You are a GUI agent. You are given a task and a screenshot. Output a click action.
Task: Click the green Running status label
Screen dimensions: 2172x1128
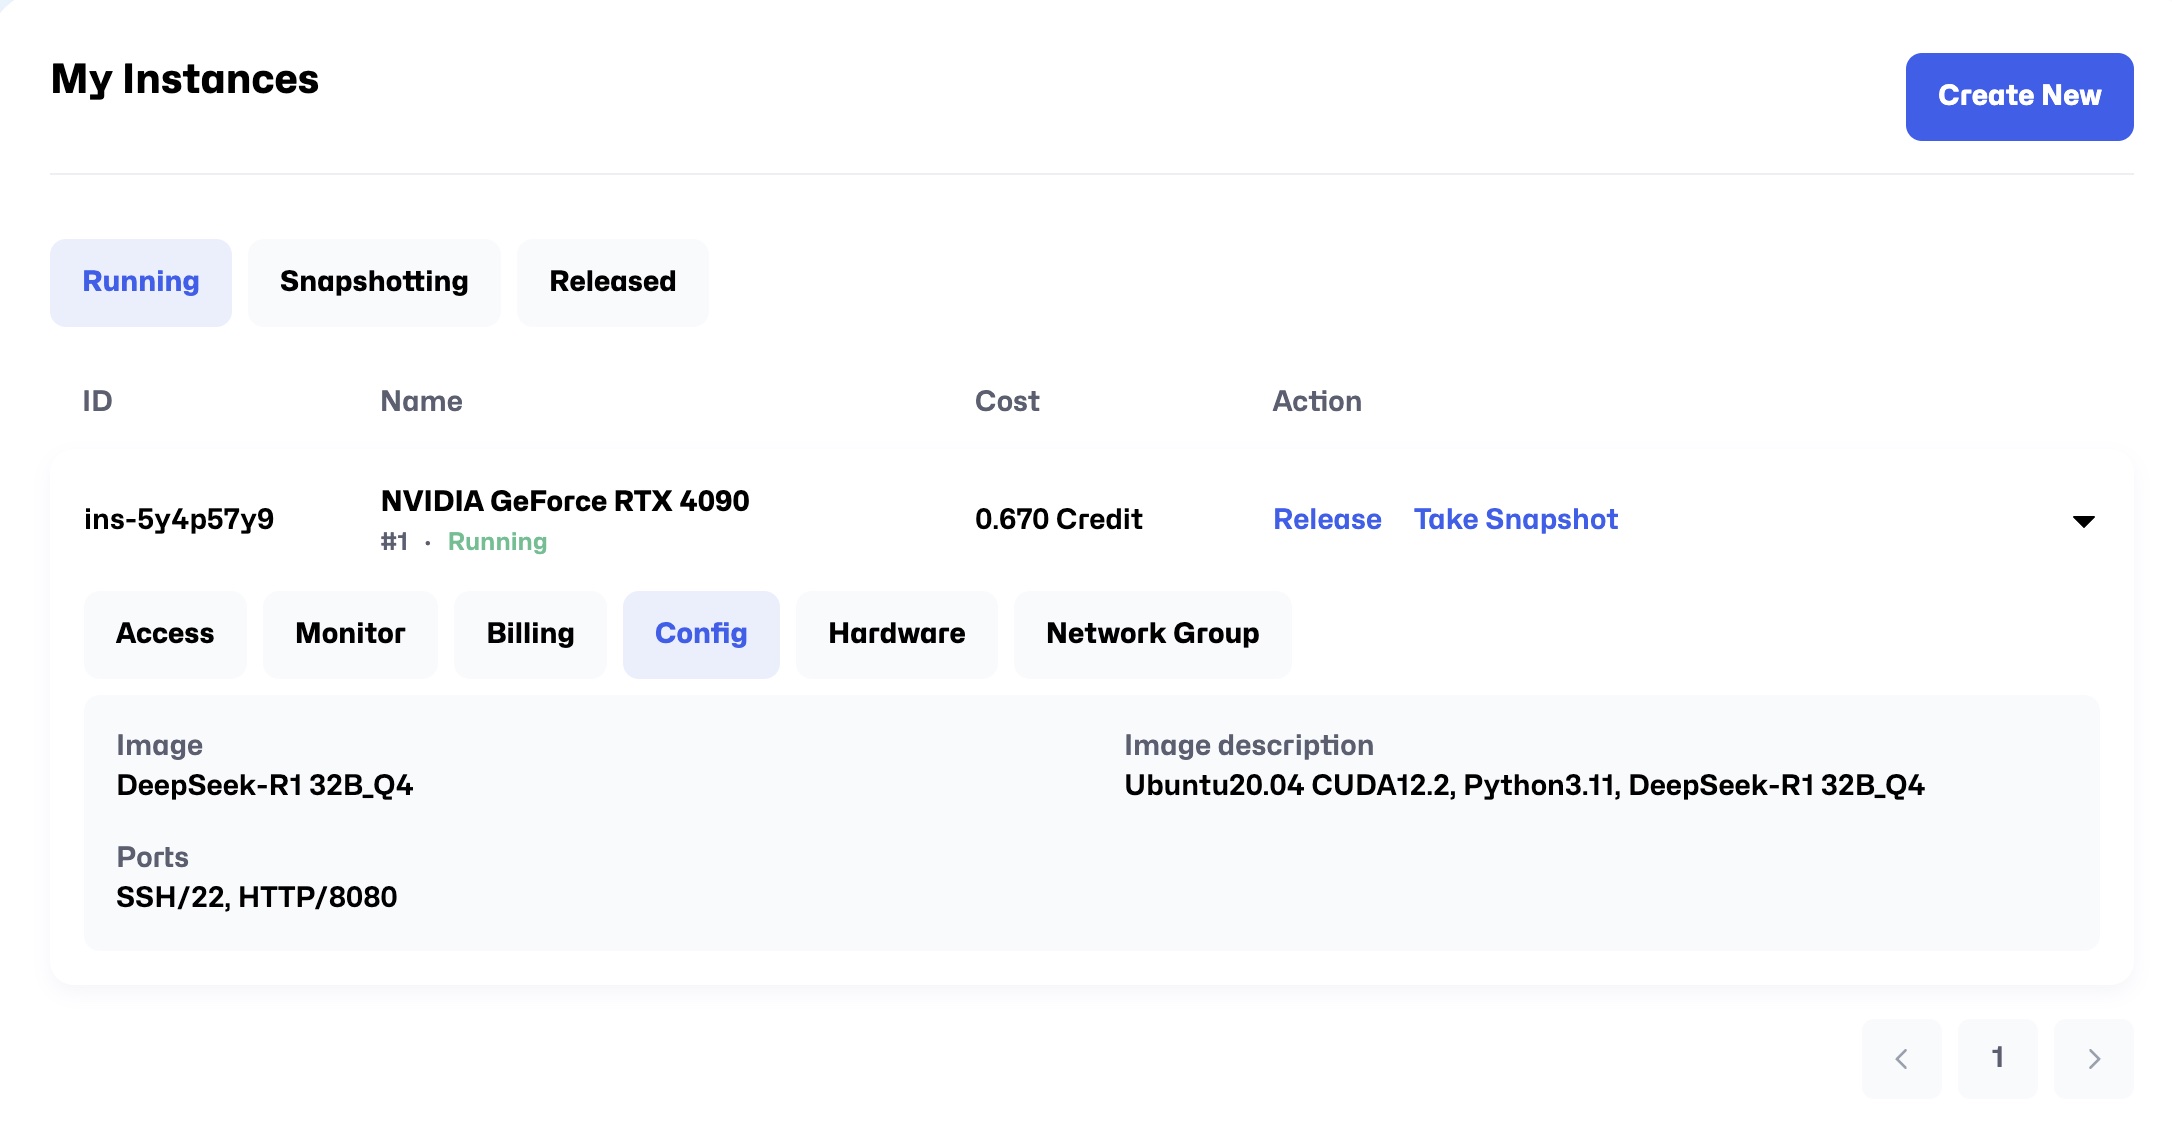(x=497, y=542)
